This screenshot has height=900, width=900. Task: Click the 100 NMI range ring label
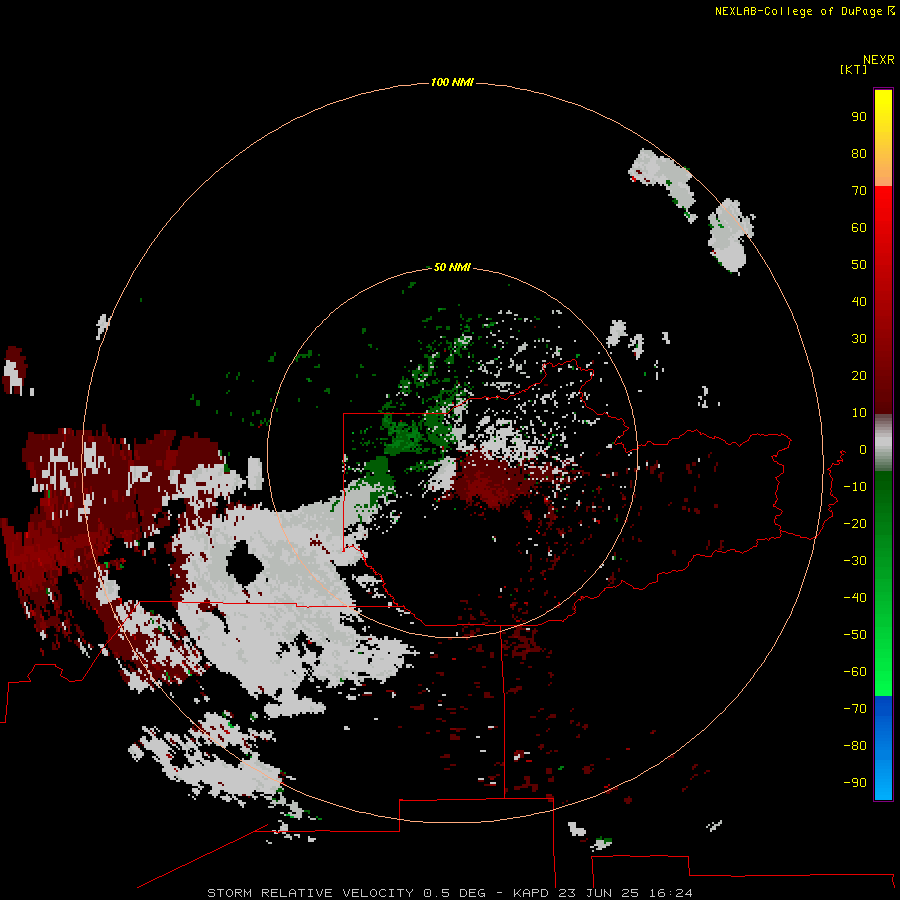tap(452, 82)
